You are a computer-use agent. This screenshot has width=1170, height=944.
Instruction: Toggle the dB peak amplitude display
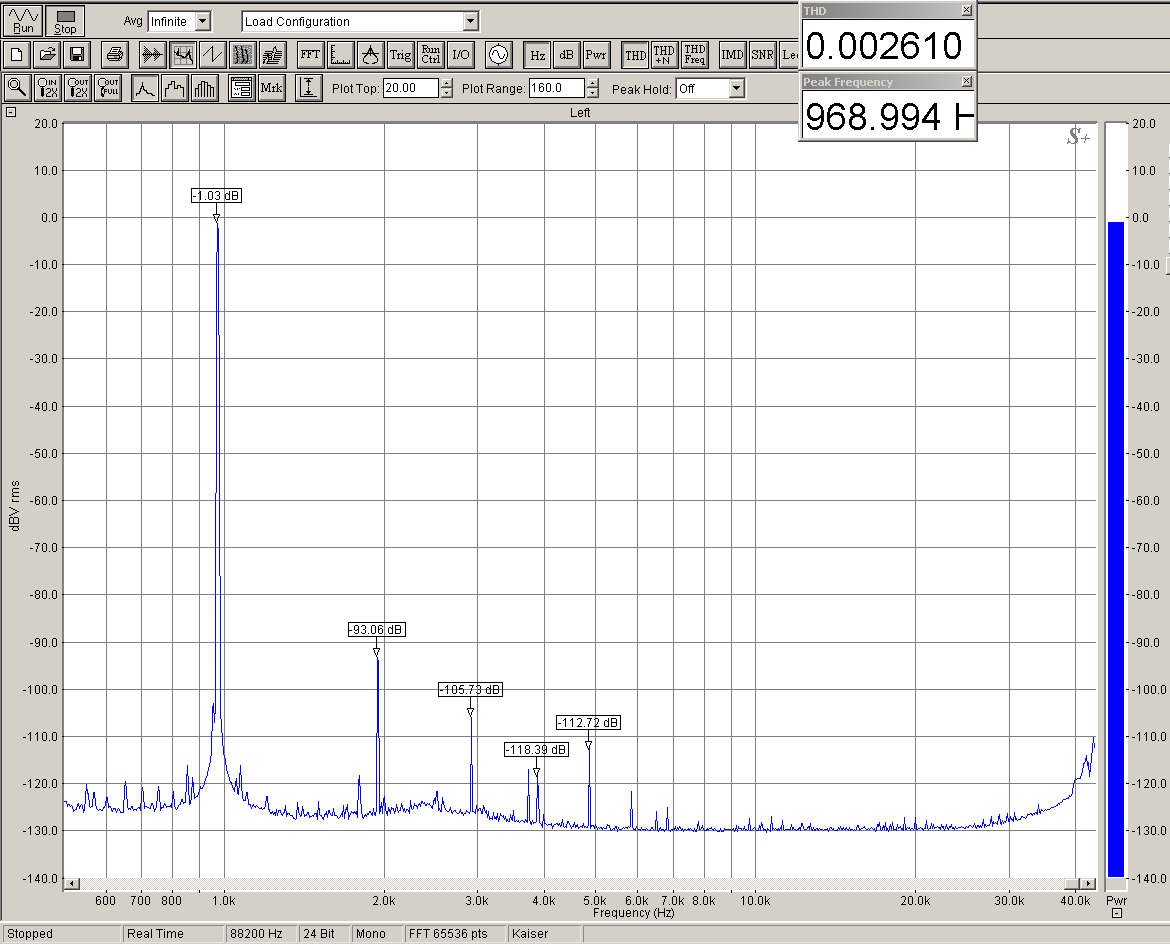tap(566, 54)
